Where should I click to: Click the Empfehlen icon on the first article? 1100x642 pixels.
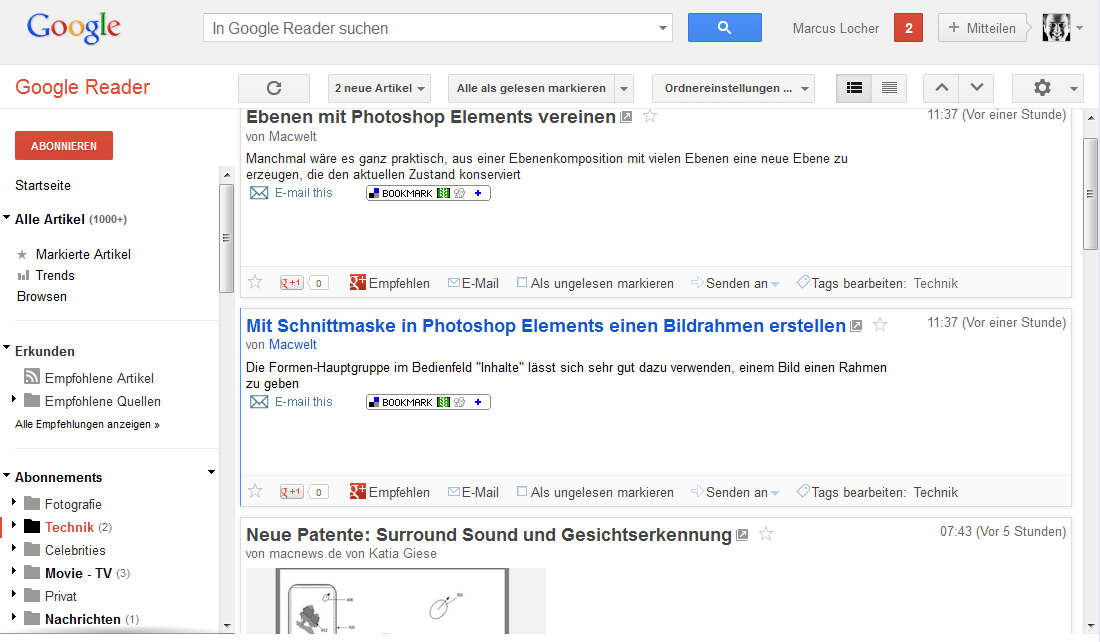(x=357, y=283)
